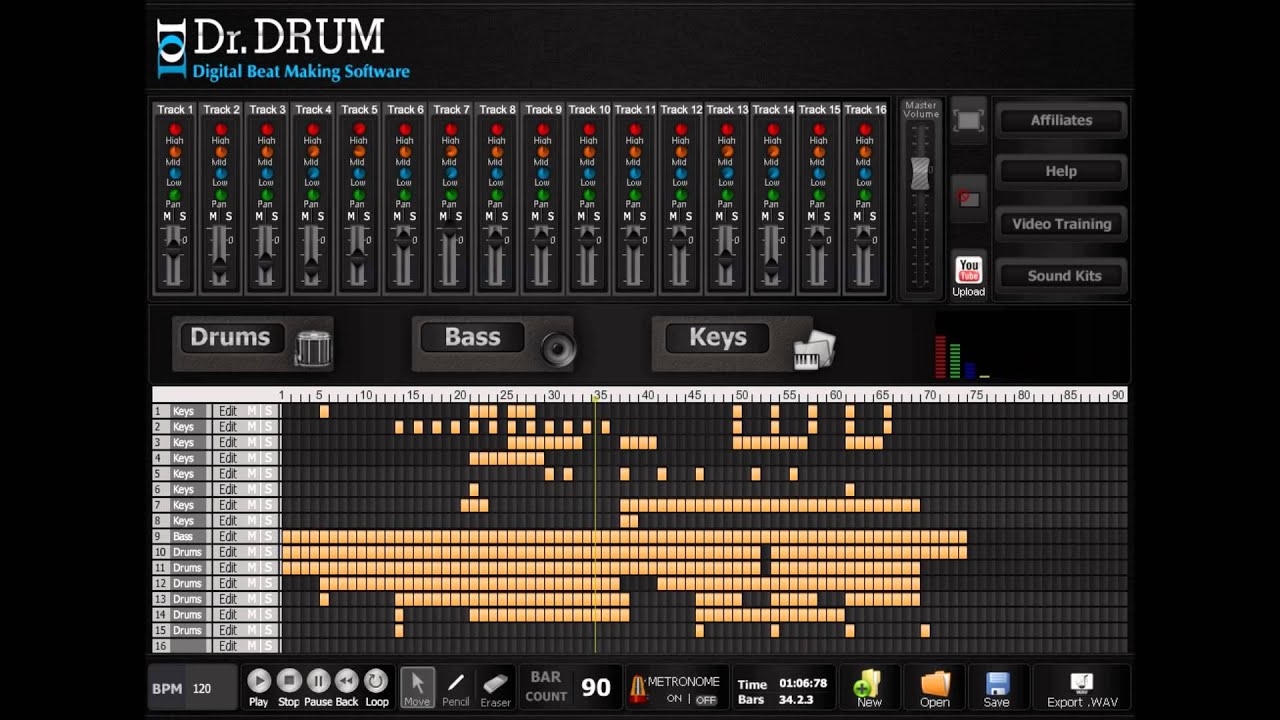
Task: Click Track 2 High EQ knob
Action: [x=221, y=130]
